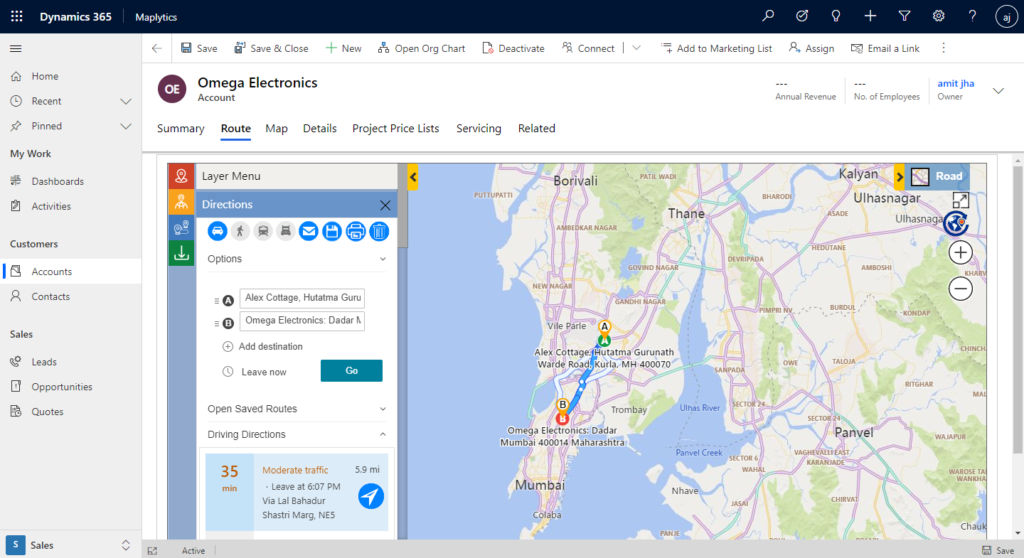Save the route with floppy disk icon

pos(332,231)
